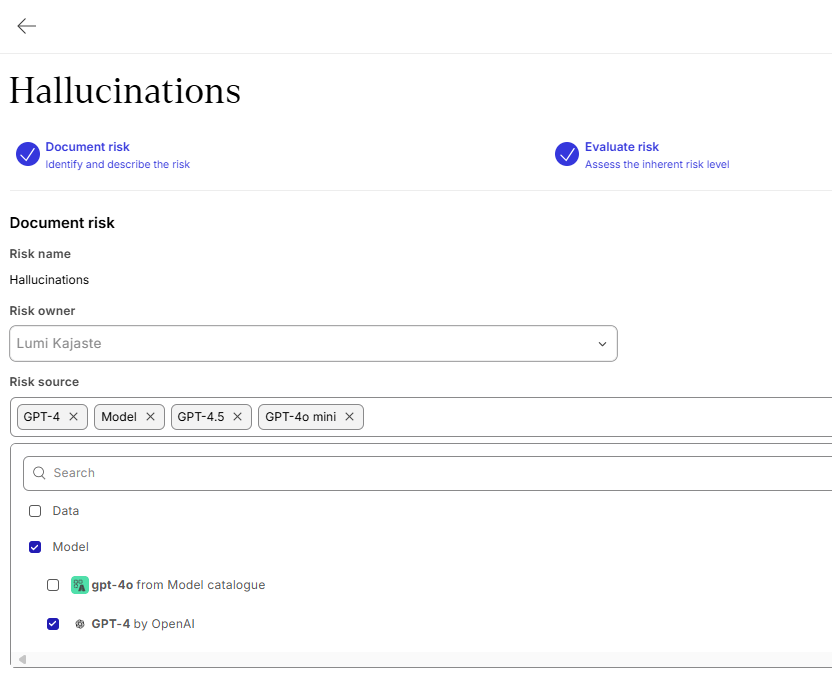
Task: Uncheck GPT-4 by OpenAI checkbox
Action: (x=53, y=624)
